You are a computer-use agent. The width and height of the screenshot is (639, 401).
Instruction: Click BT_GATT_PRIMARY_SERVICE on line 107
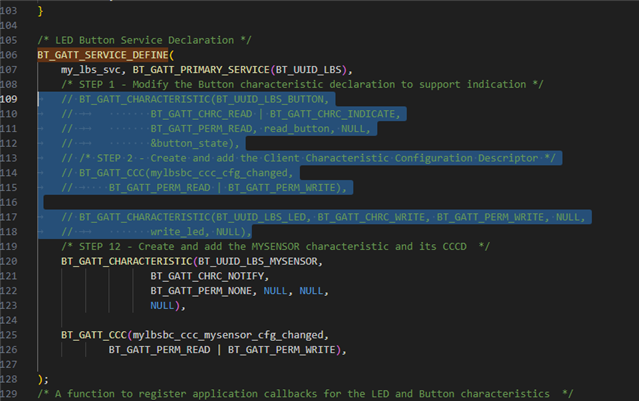[201, 70]
